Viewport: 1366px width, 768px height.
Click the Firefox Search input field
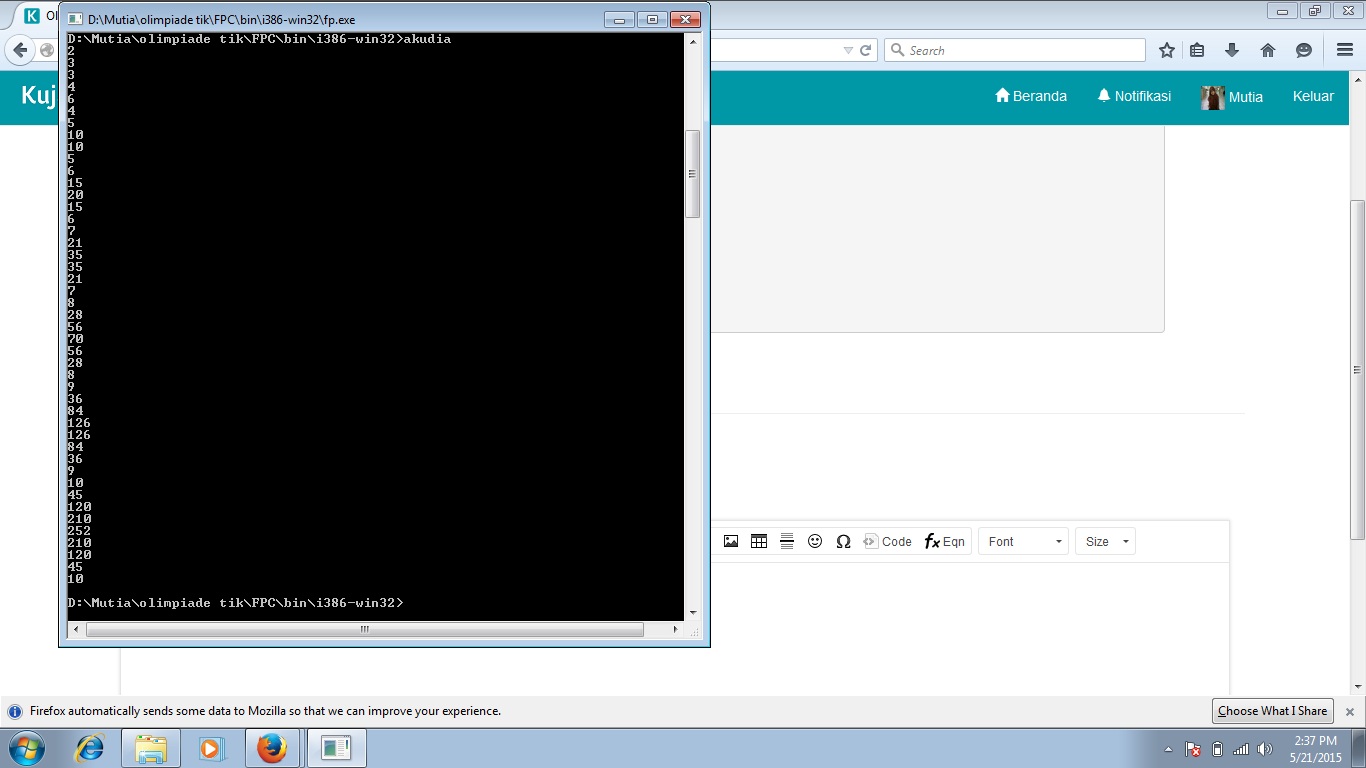coord(1020,50)
